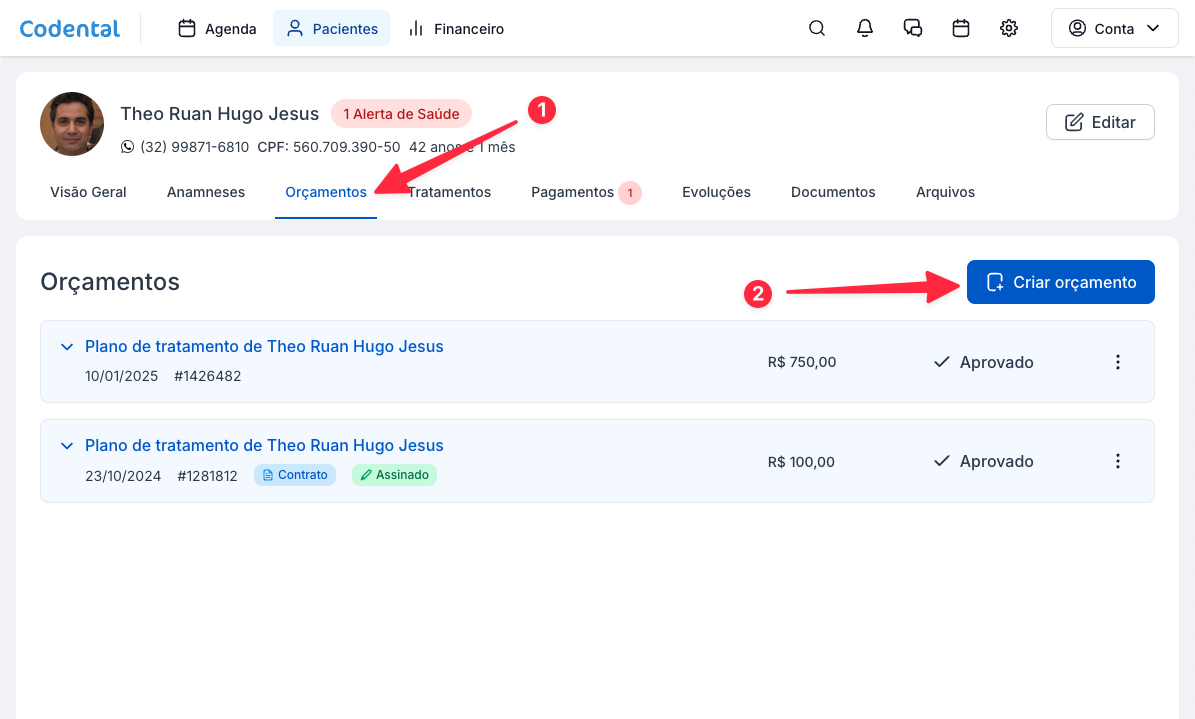This screenshot has height=719, width=1195.
Task: Switch to the Pagamentos tab
Action: click(572, 192)
